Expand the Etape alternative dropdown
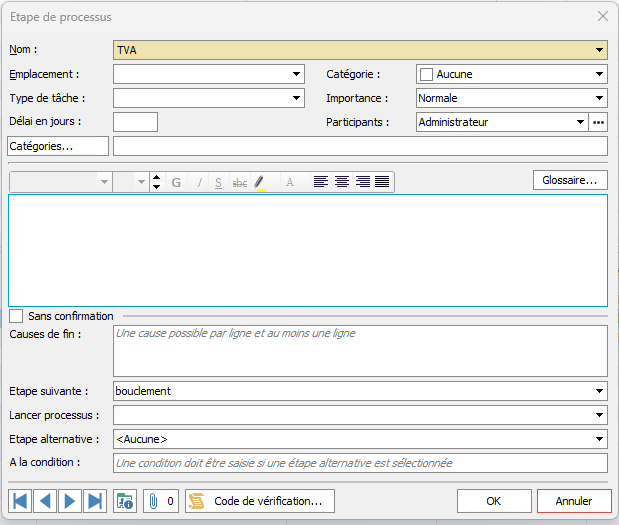 click(599, 439)
